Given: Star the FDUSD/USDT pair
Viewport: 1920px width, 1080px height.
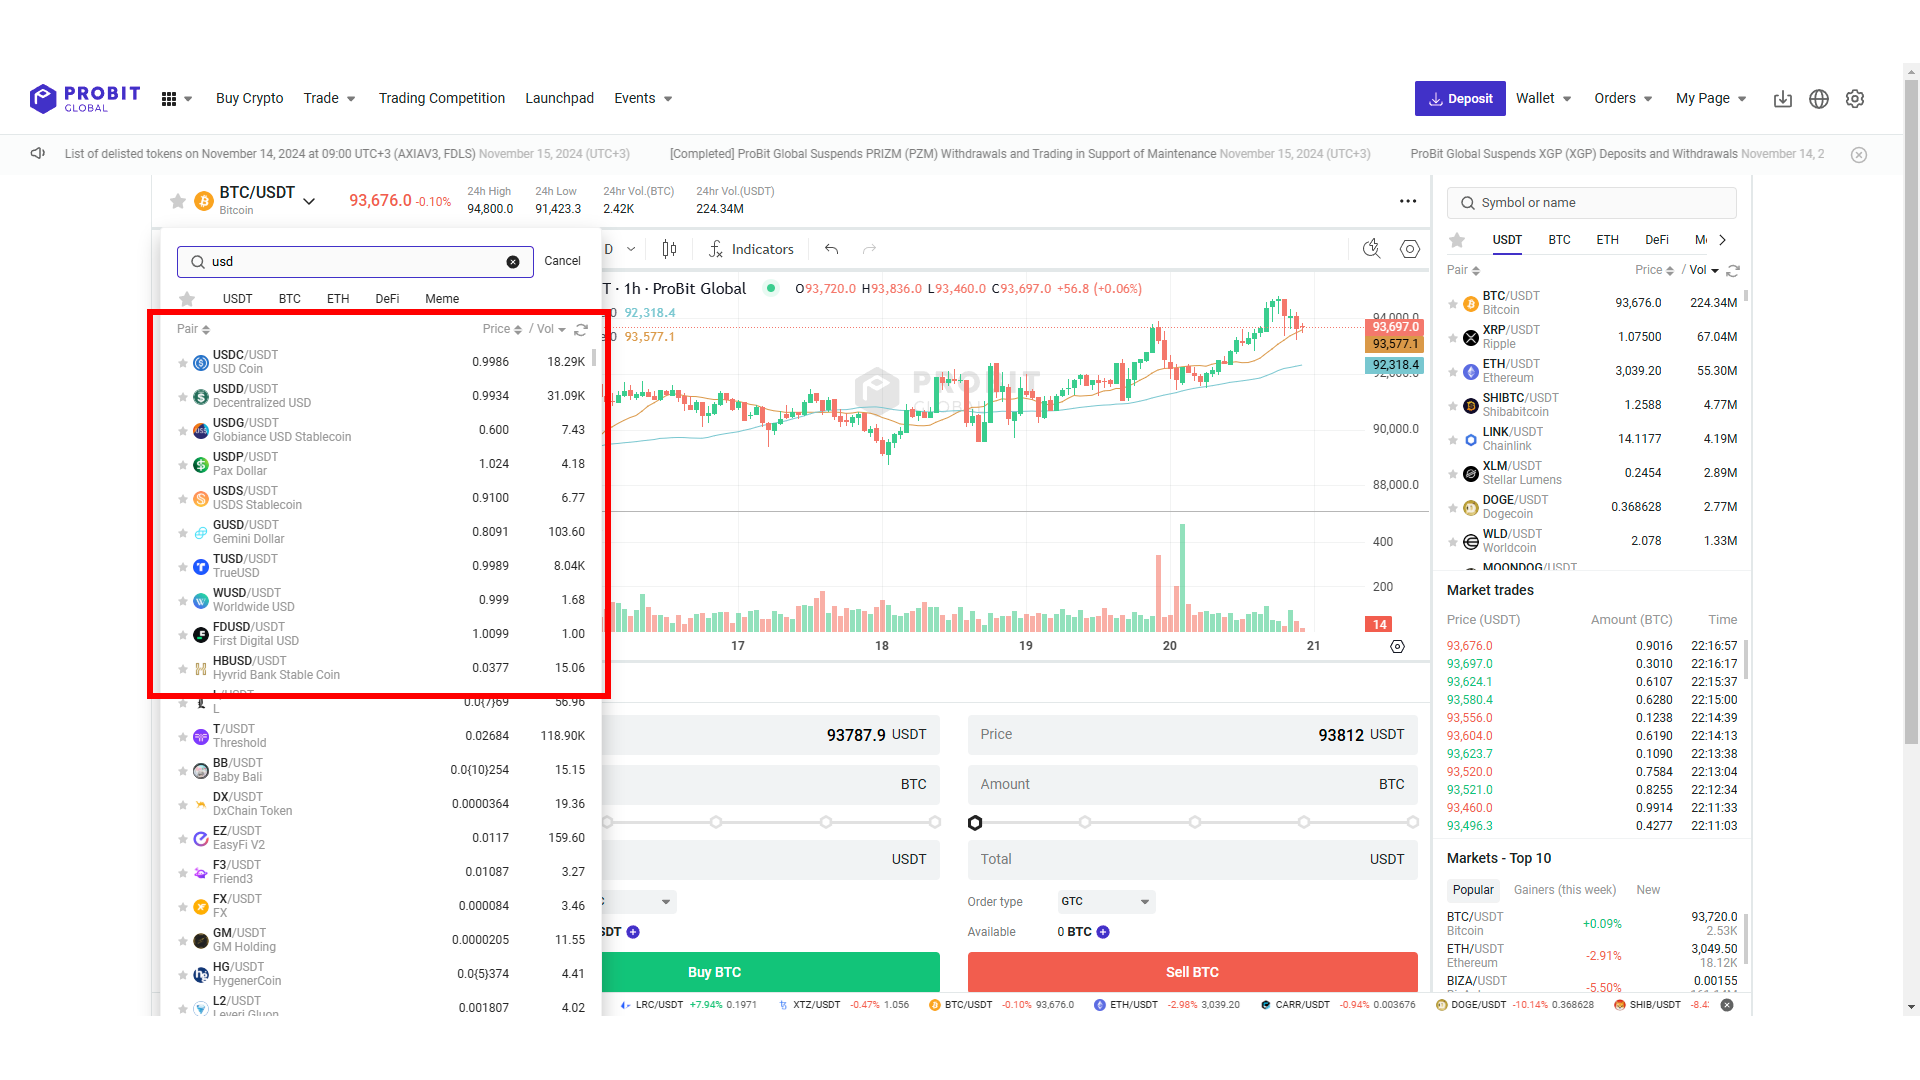Looking at the screenshot, I should (x=183, y=635).
